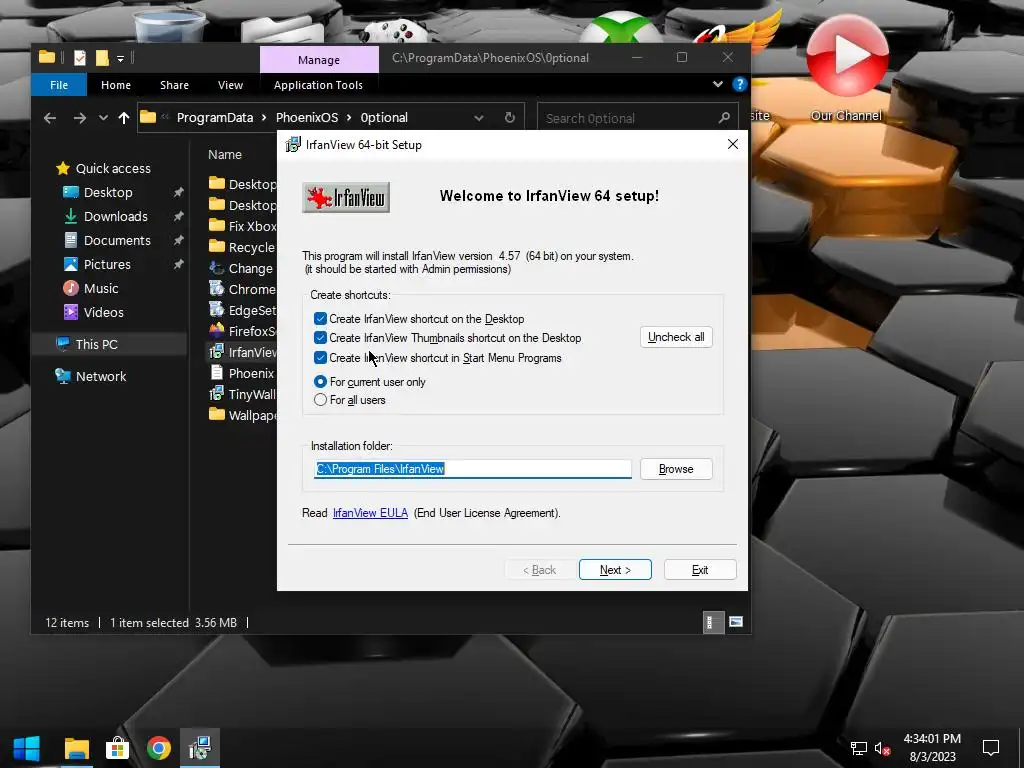1024x768 pixels.
Task: Click Properties icon in Explorer title bar
Action: coord(80,58)
